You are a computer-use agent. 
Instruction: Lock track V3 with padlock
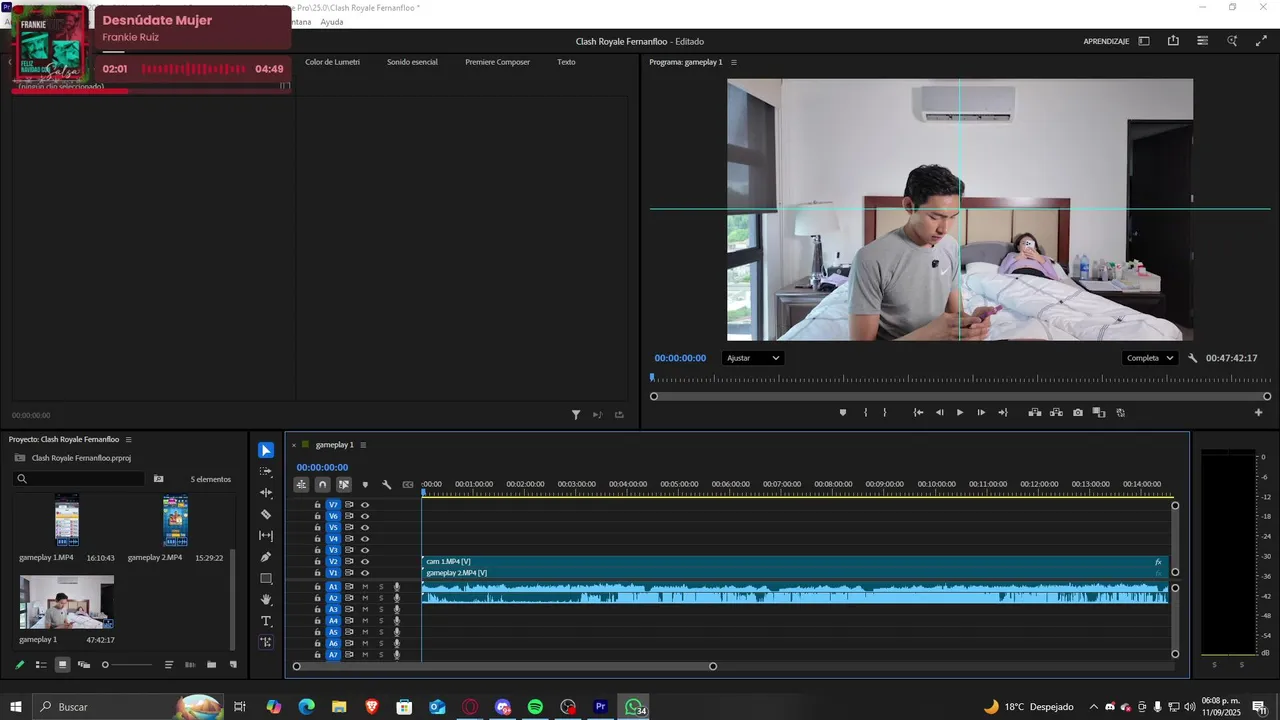[318, 550]
